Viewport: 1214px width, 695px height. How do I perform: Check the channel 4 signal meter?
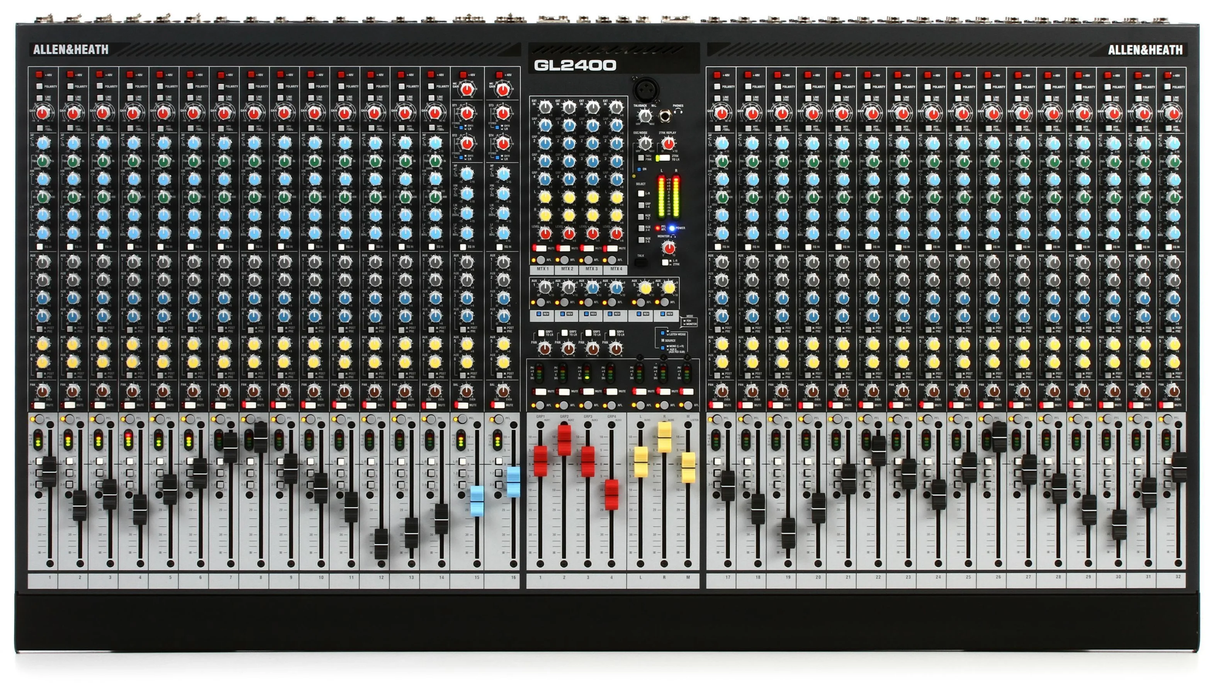click(x=127, y=440)
